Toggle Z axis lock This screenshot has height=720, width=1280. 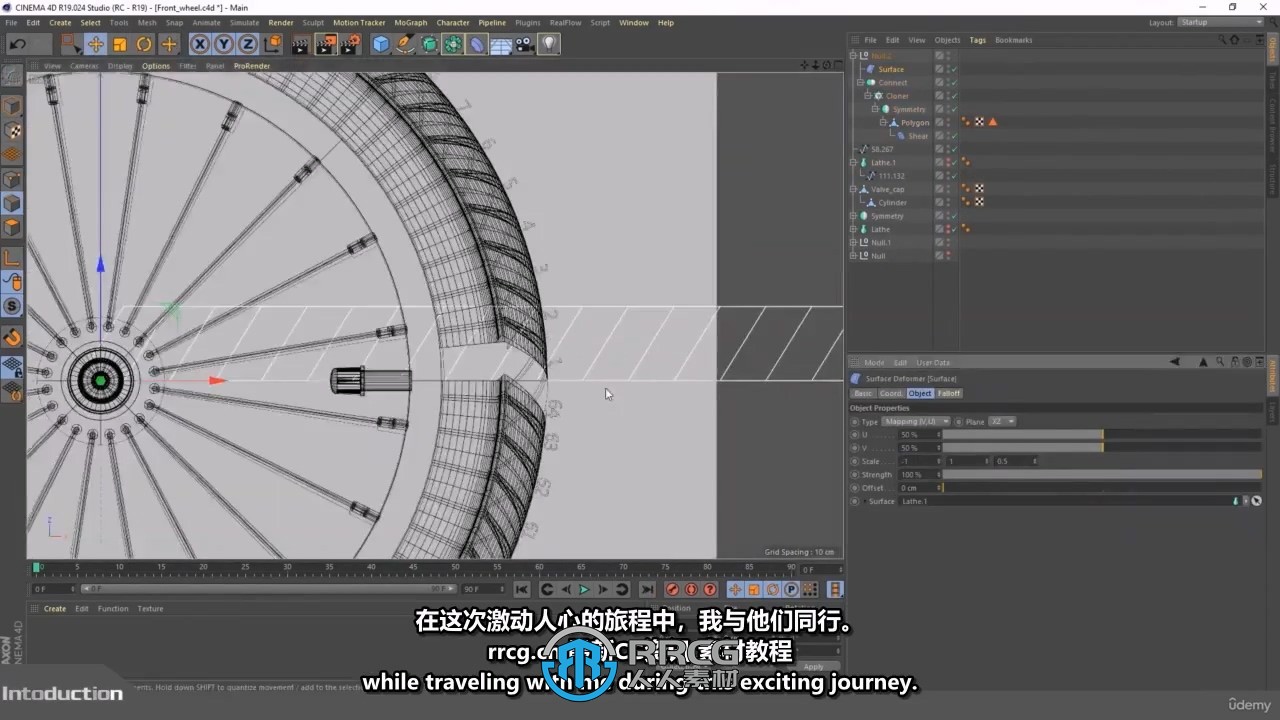(247, 44)
